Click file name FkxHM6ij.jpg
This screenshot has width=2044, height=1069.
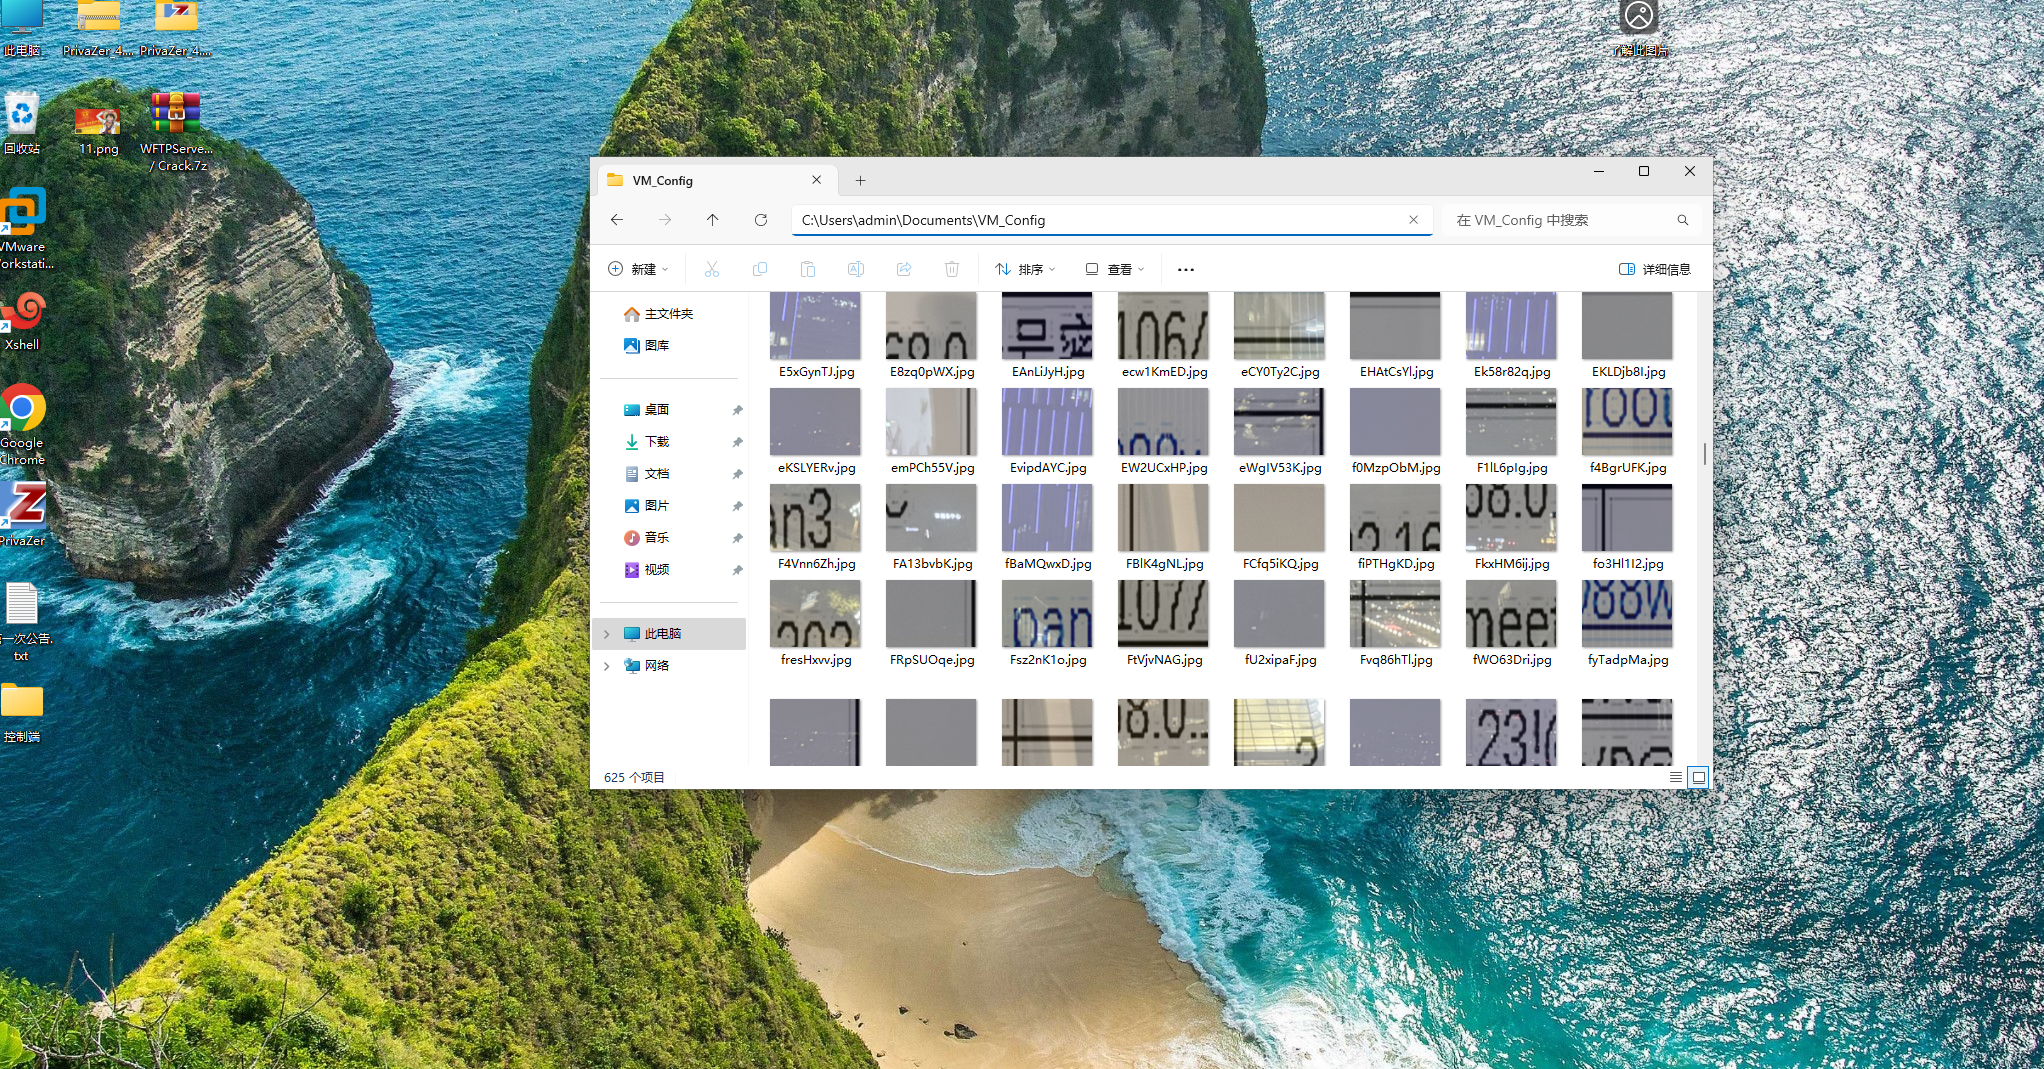1512,564
